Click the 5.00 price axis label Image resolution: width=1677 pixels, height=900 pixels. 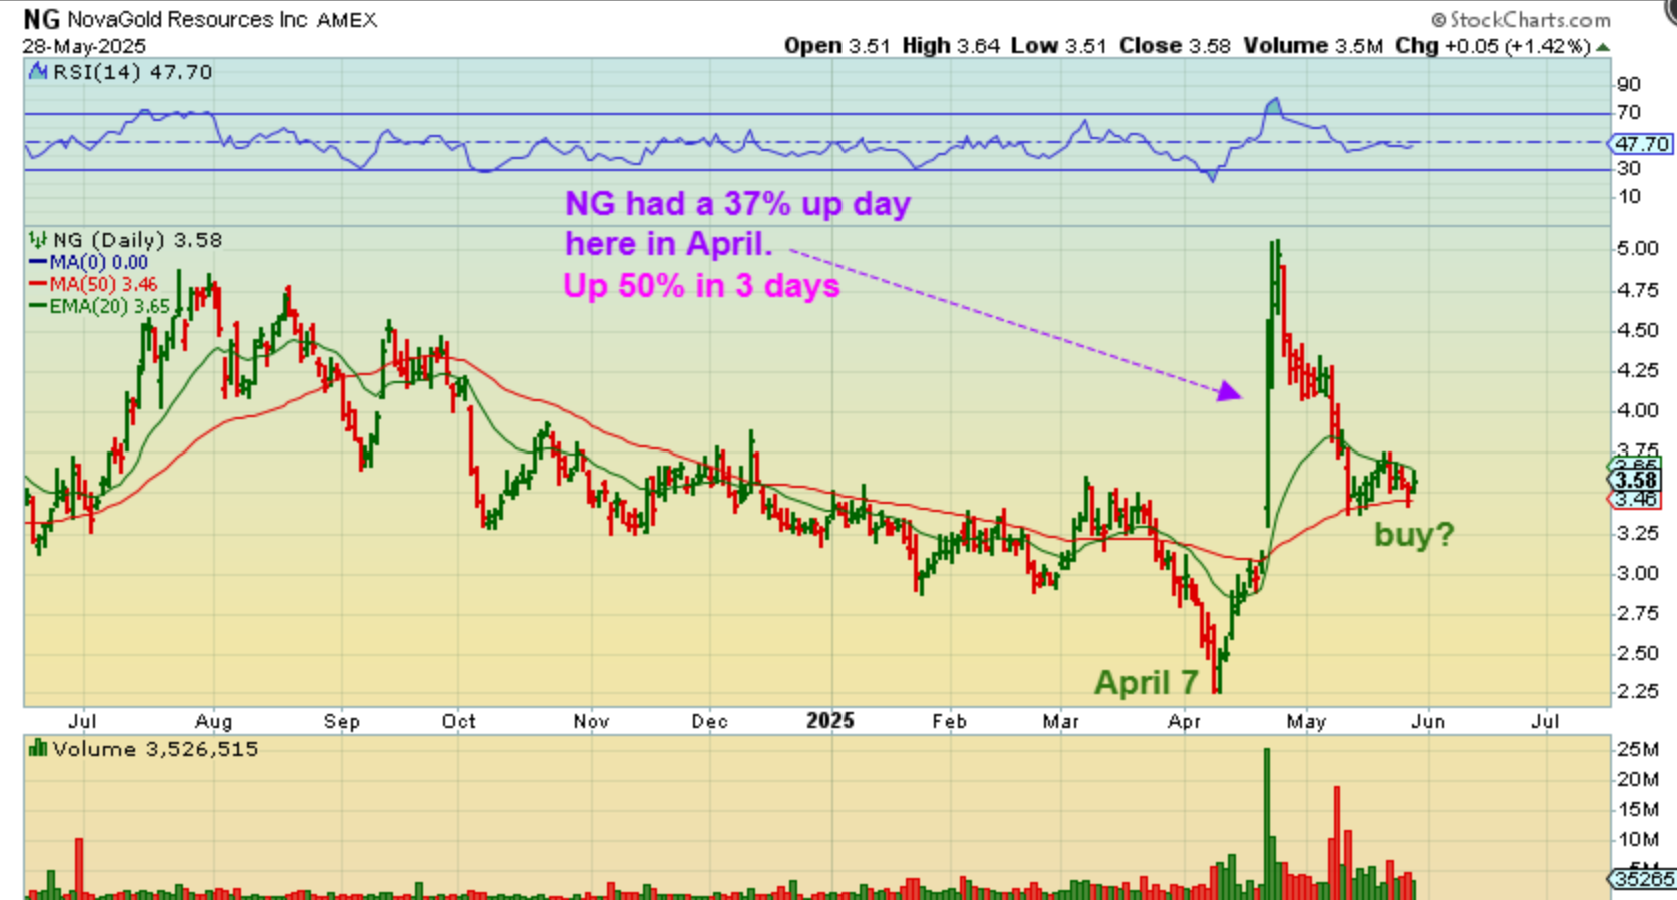1638,249
